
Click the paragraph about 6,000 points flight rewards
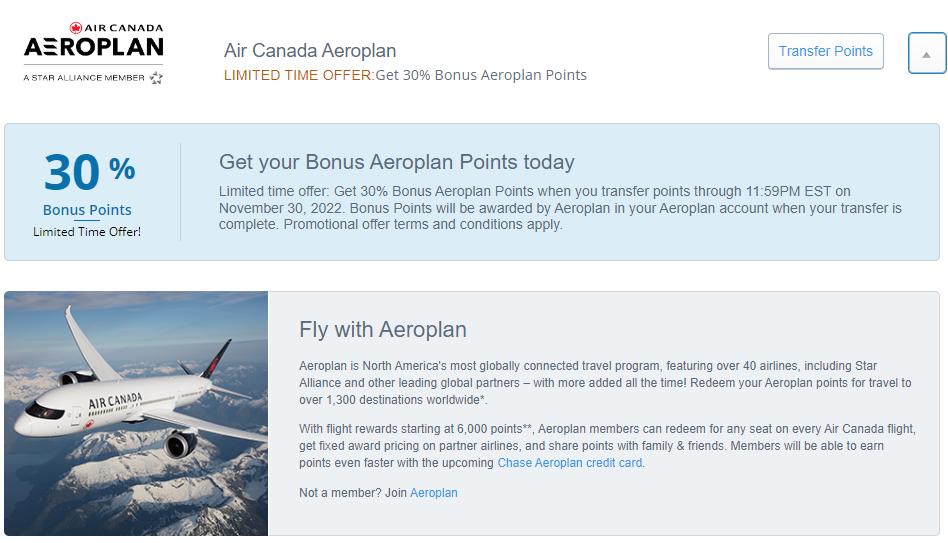607,446
